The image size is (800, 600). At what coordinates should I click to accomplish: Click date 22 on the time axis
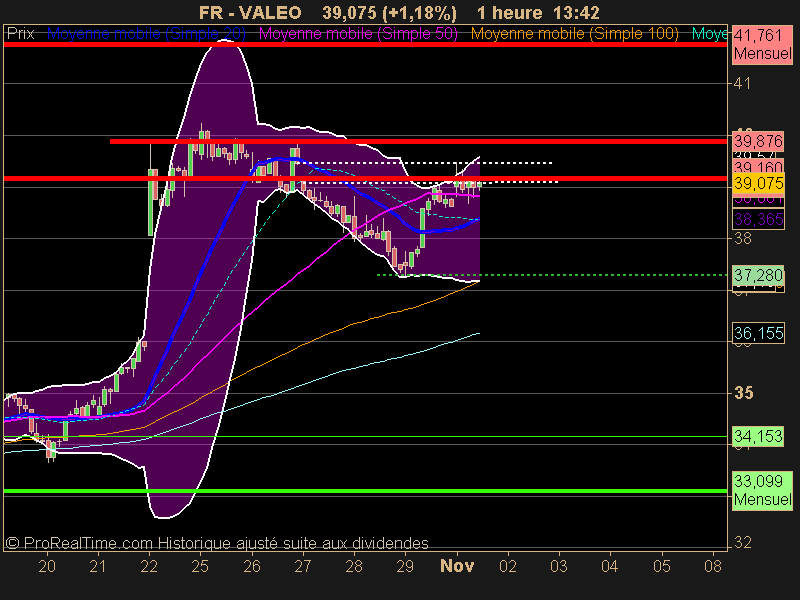coord(149,566)
